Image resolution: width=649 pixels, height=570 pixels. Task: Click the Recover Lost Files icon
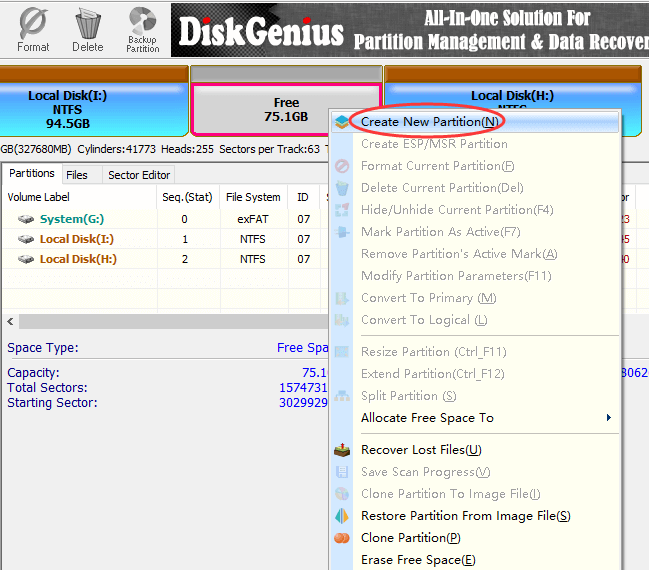tap(342, 450)
